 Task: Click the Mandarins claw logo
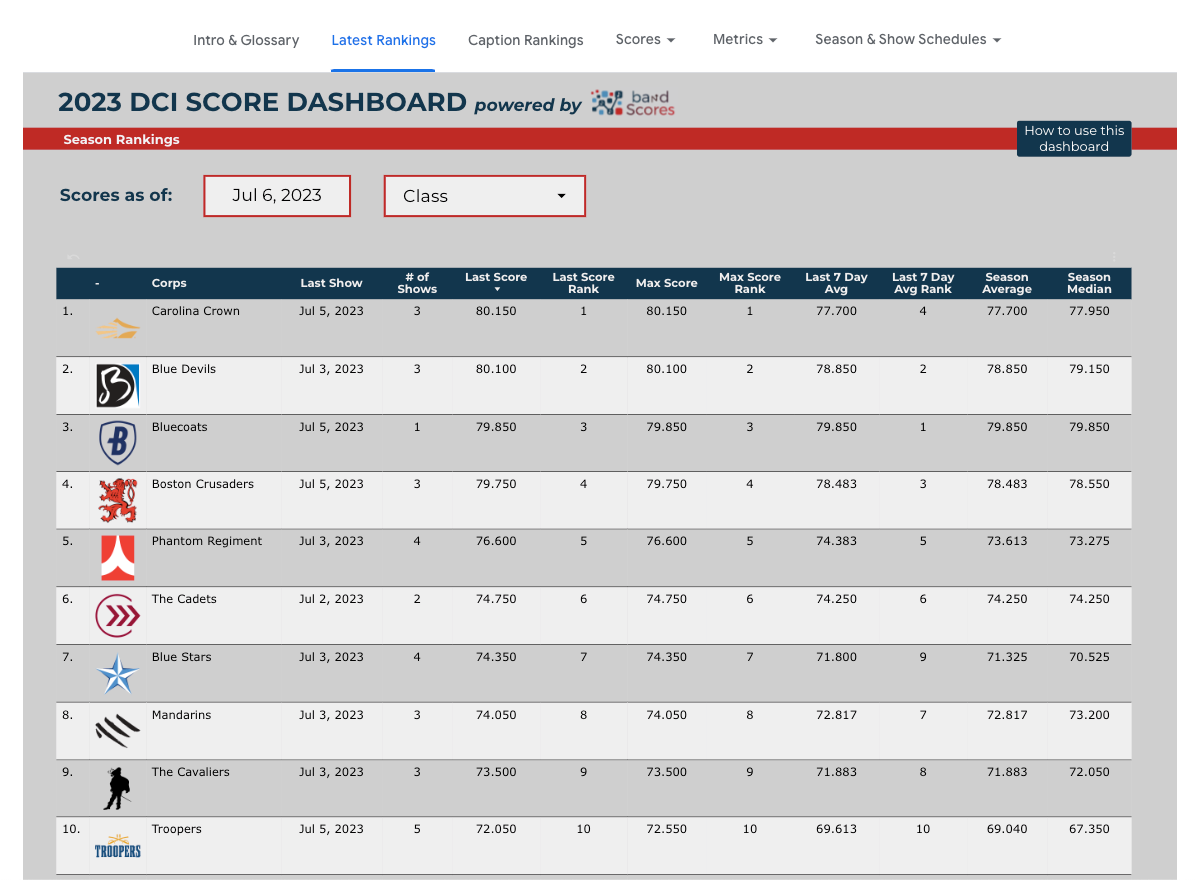(x=117, y=730)
